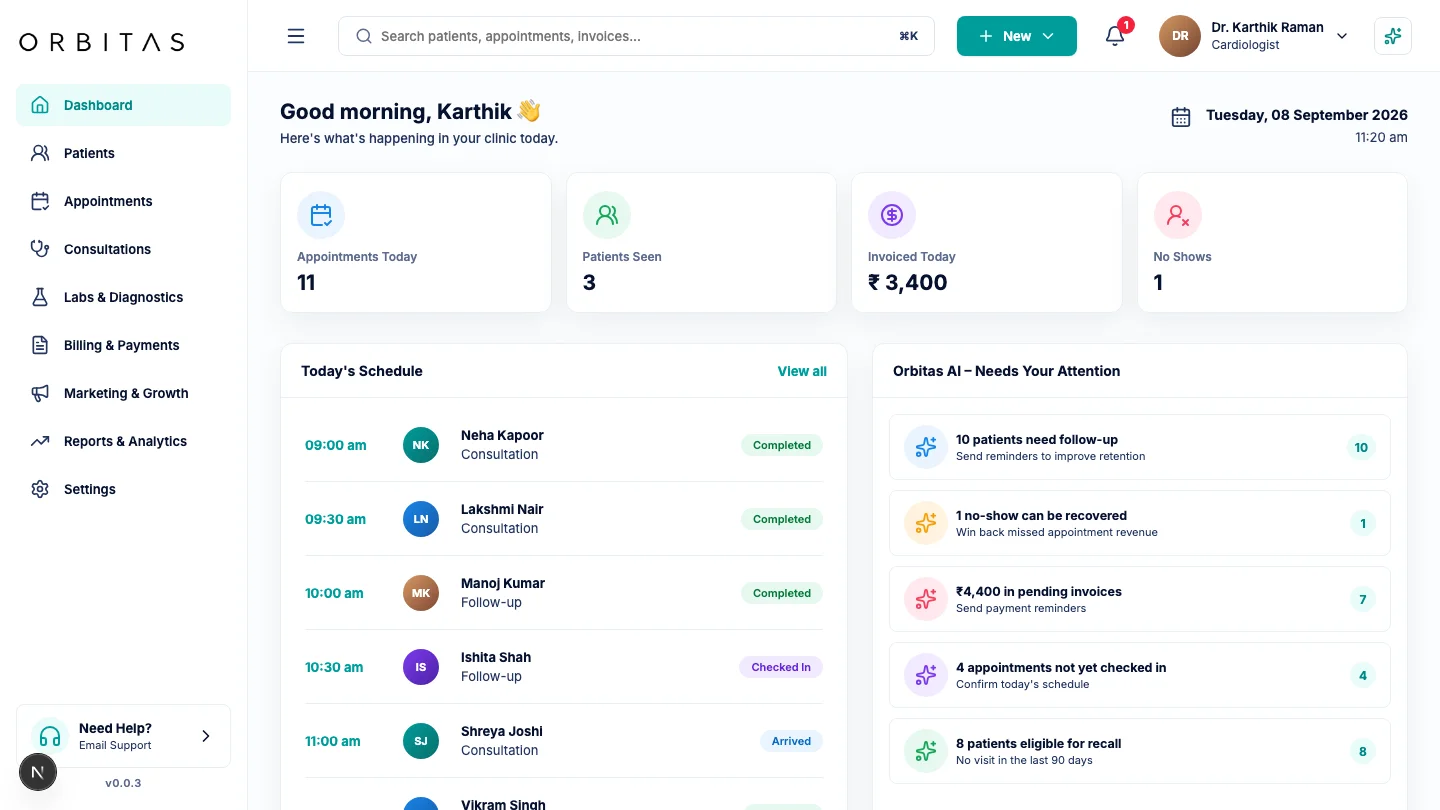Click the Dashboard home icon
Screen dimensions: 1440x810
(x=40, y=105)
